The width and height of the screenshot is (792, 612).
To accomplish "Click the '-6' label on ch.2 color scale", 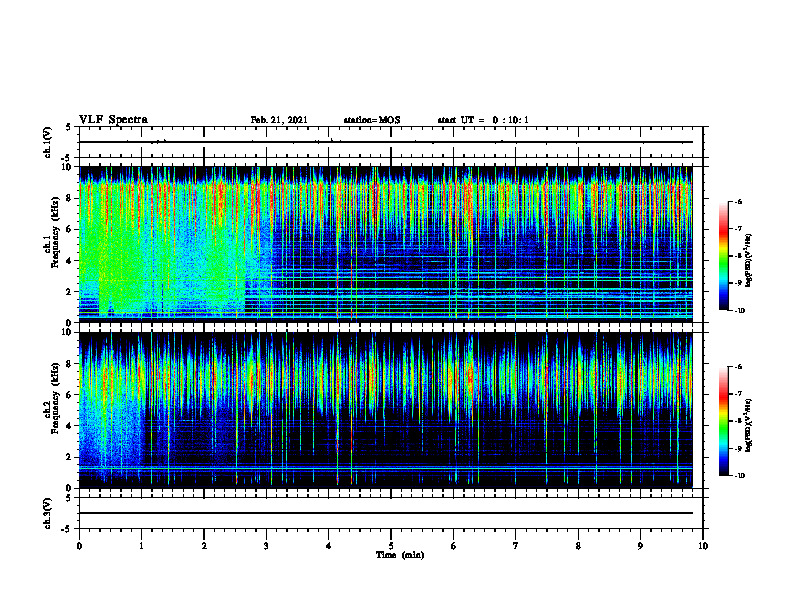I will (x=738, y=367).
